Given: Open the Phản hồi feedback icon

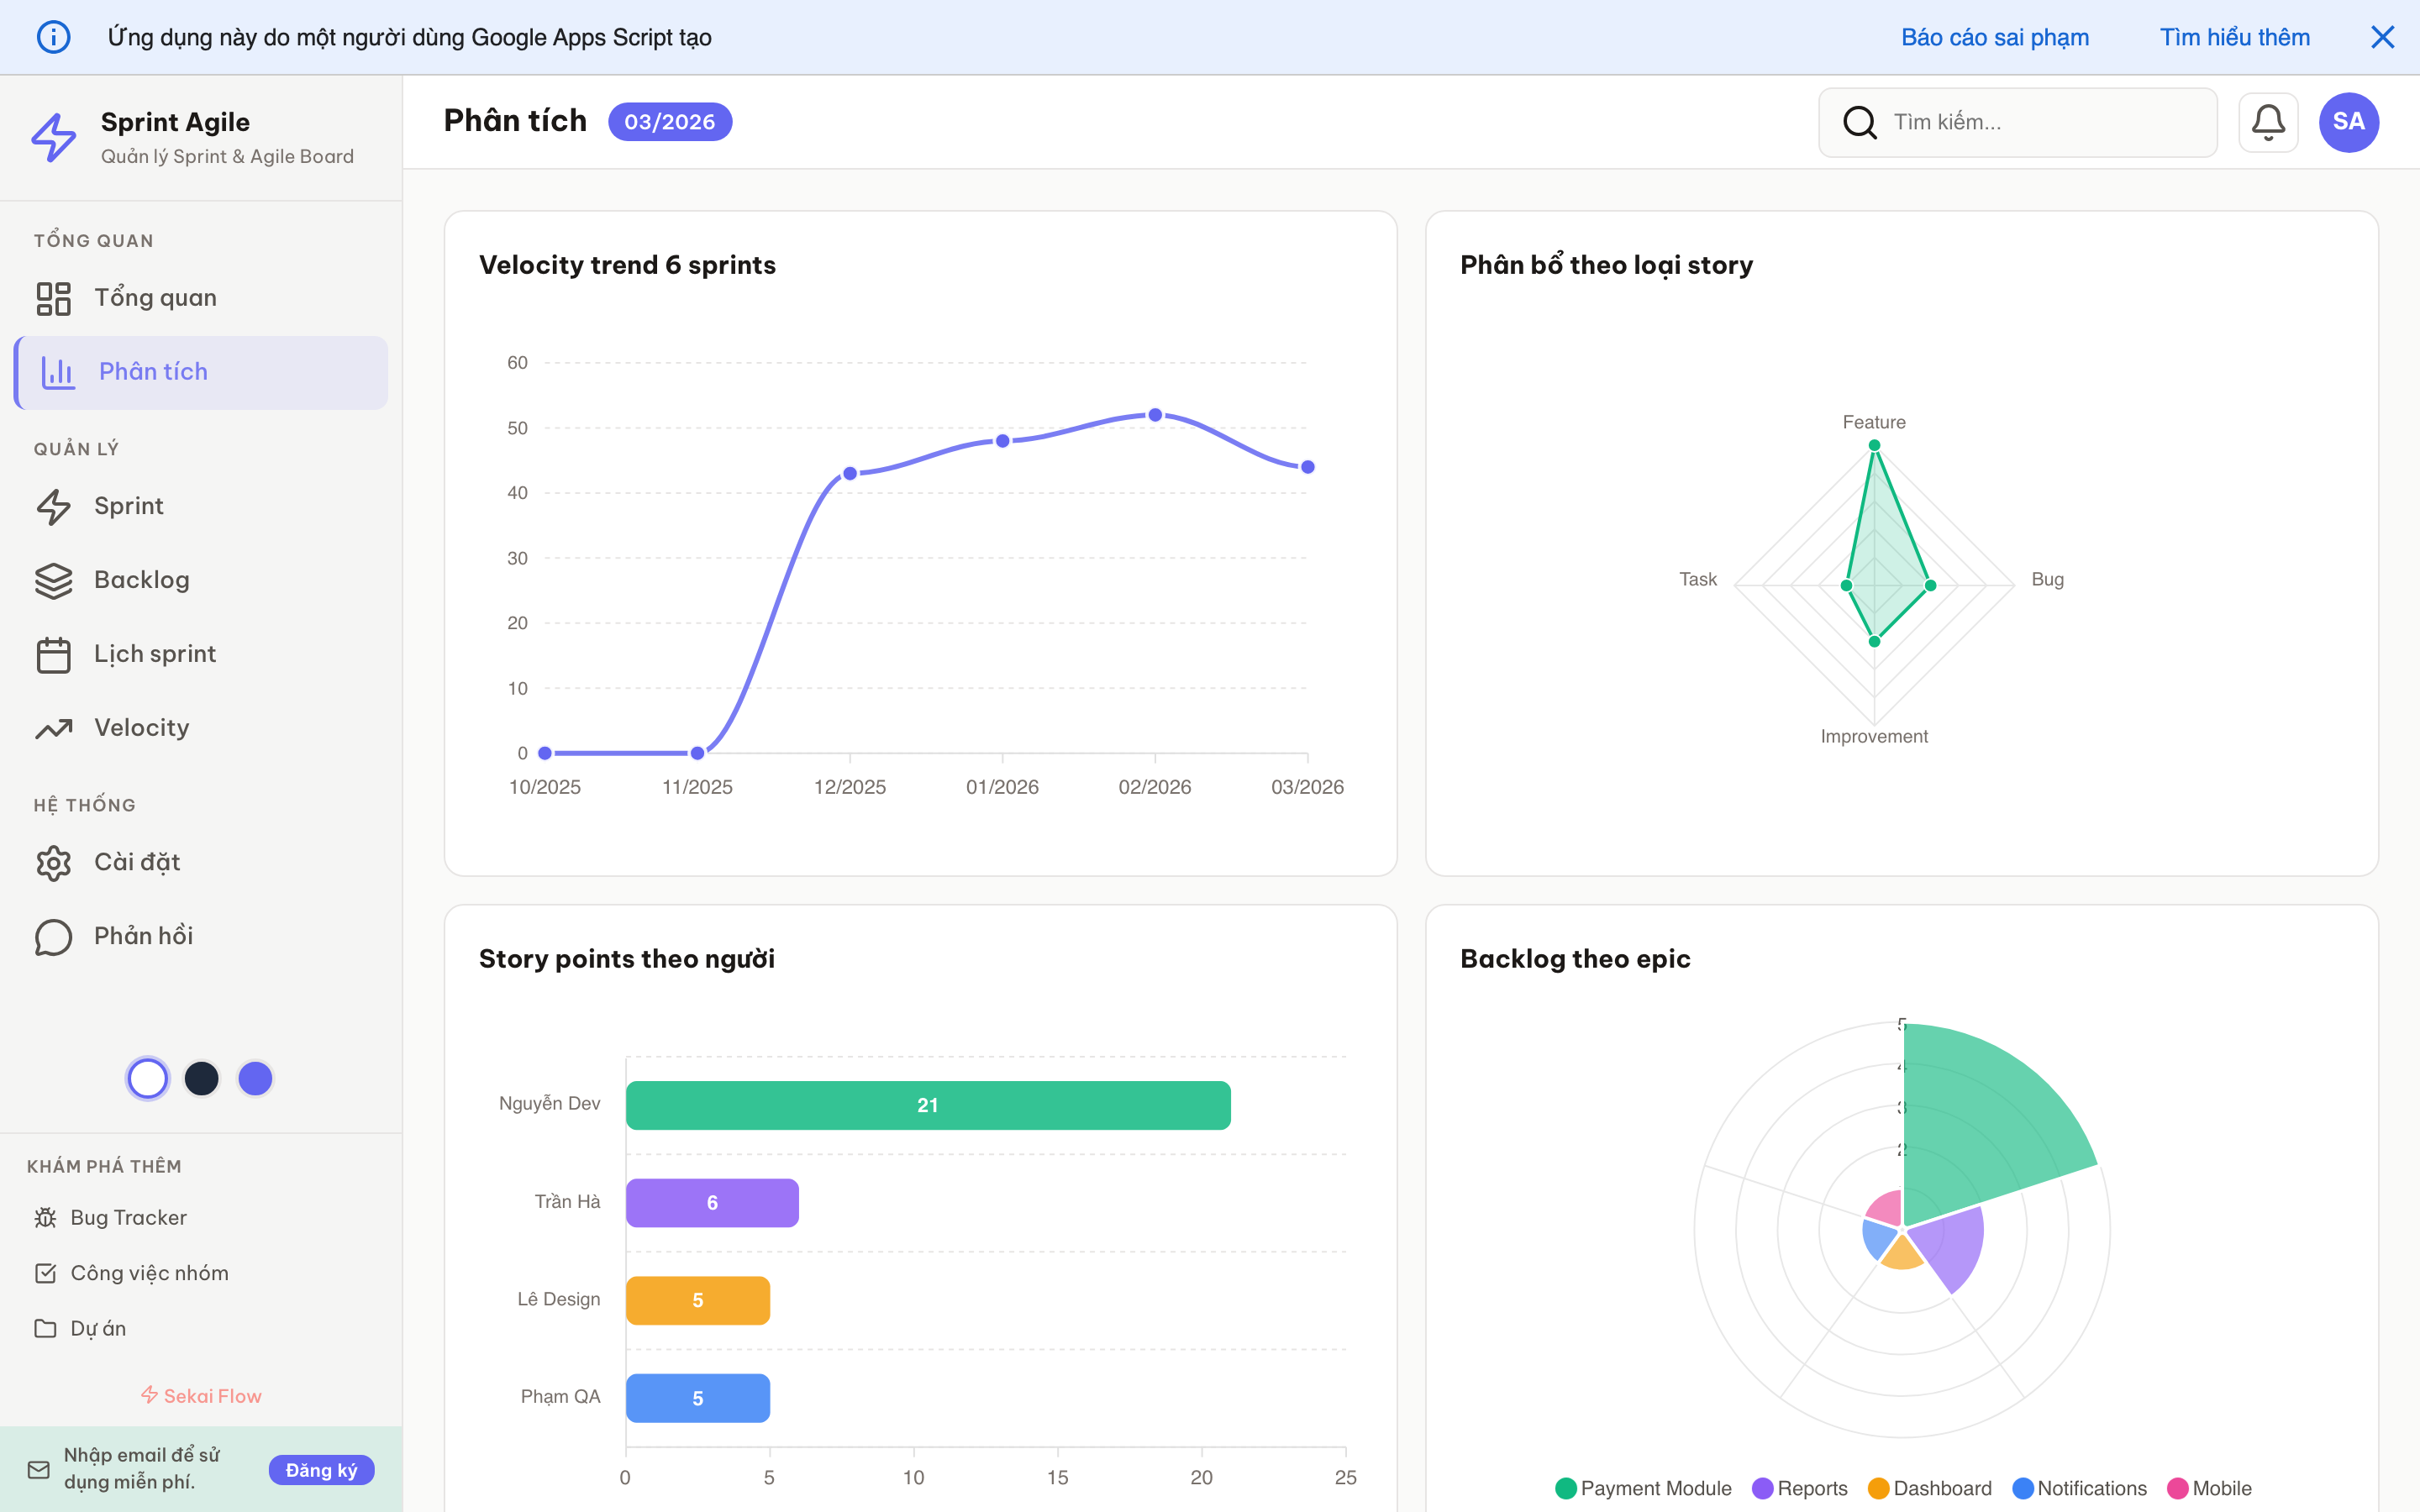Looking at the screenshot, I should [55, 936].
